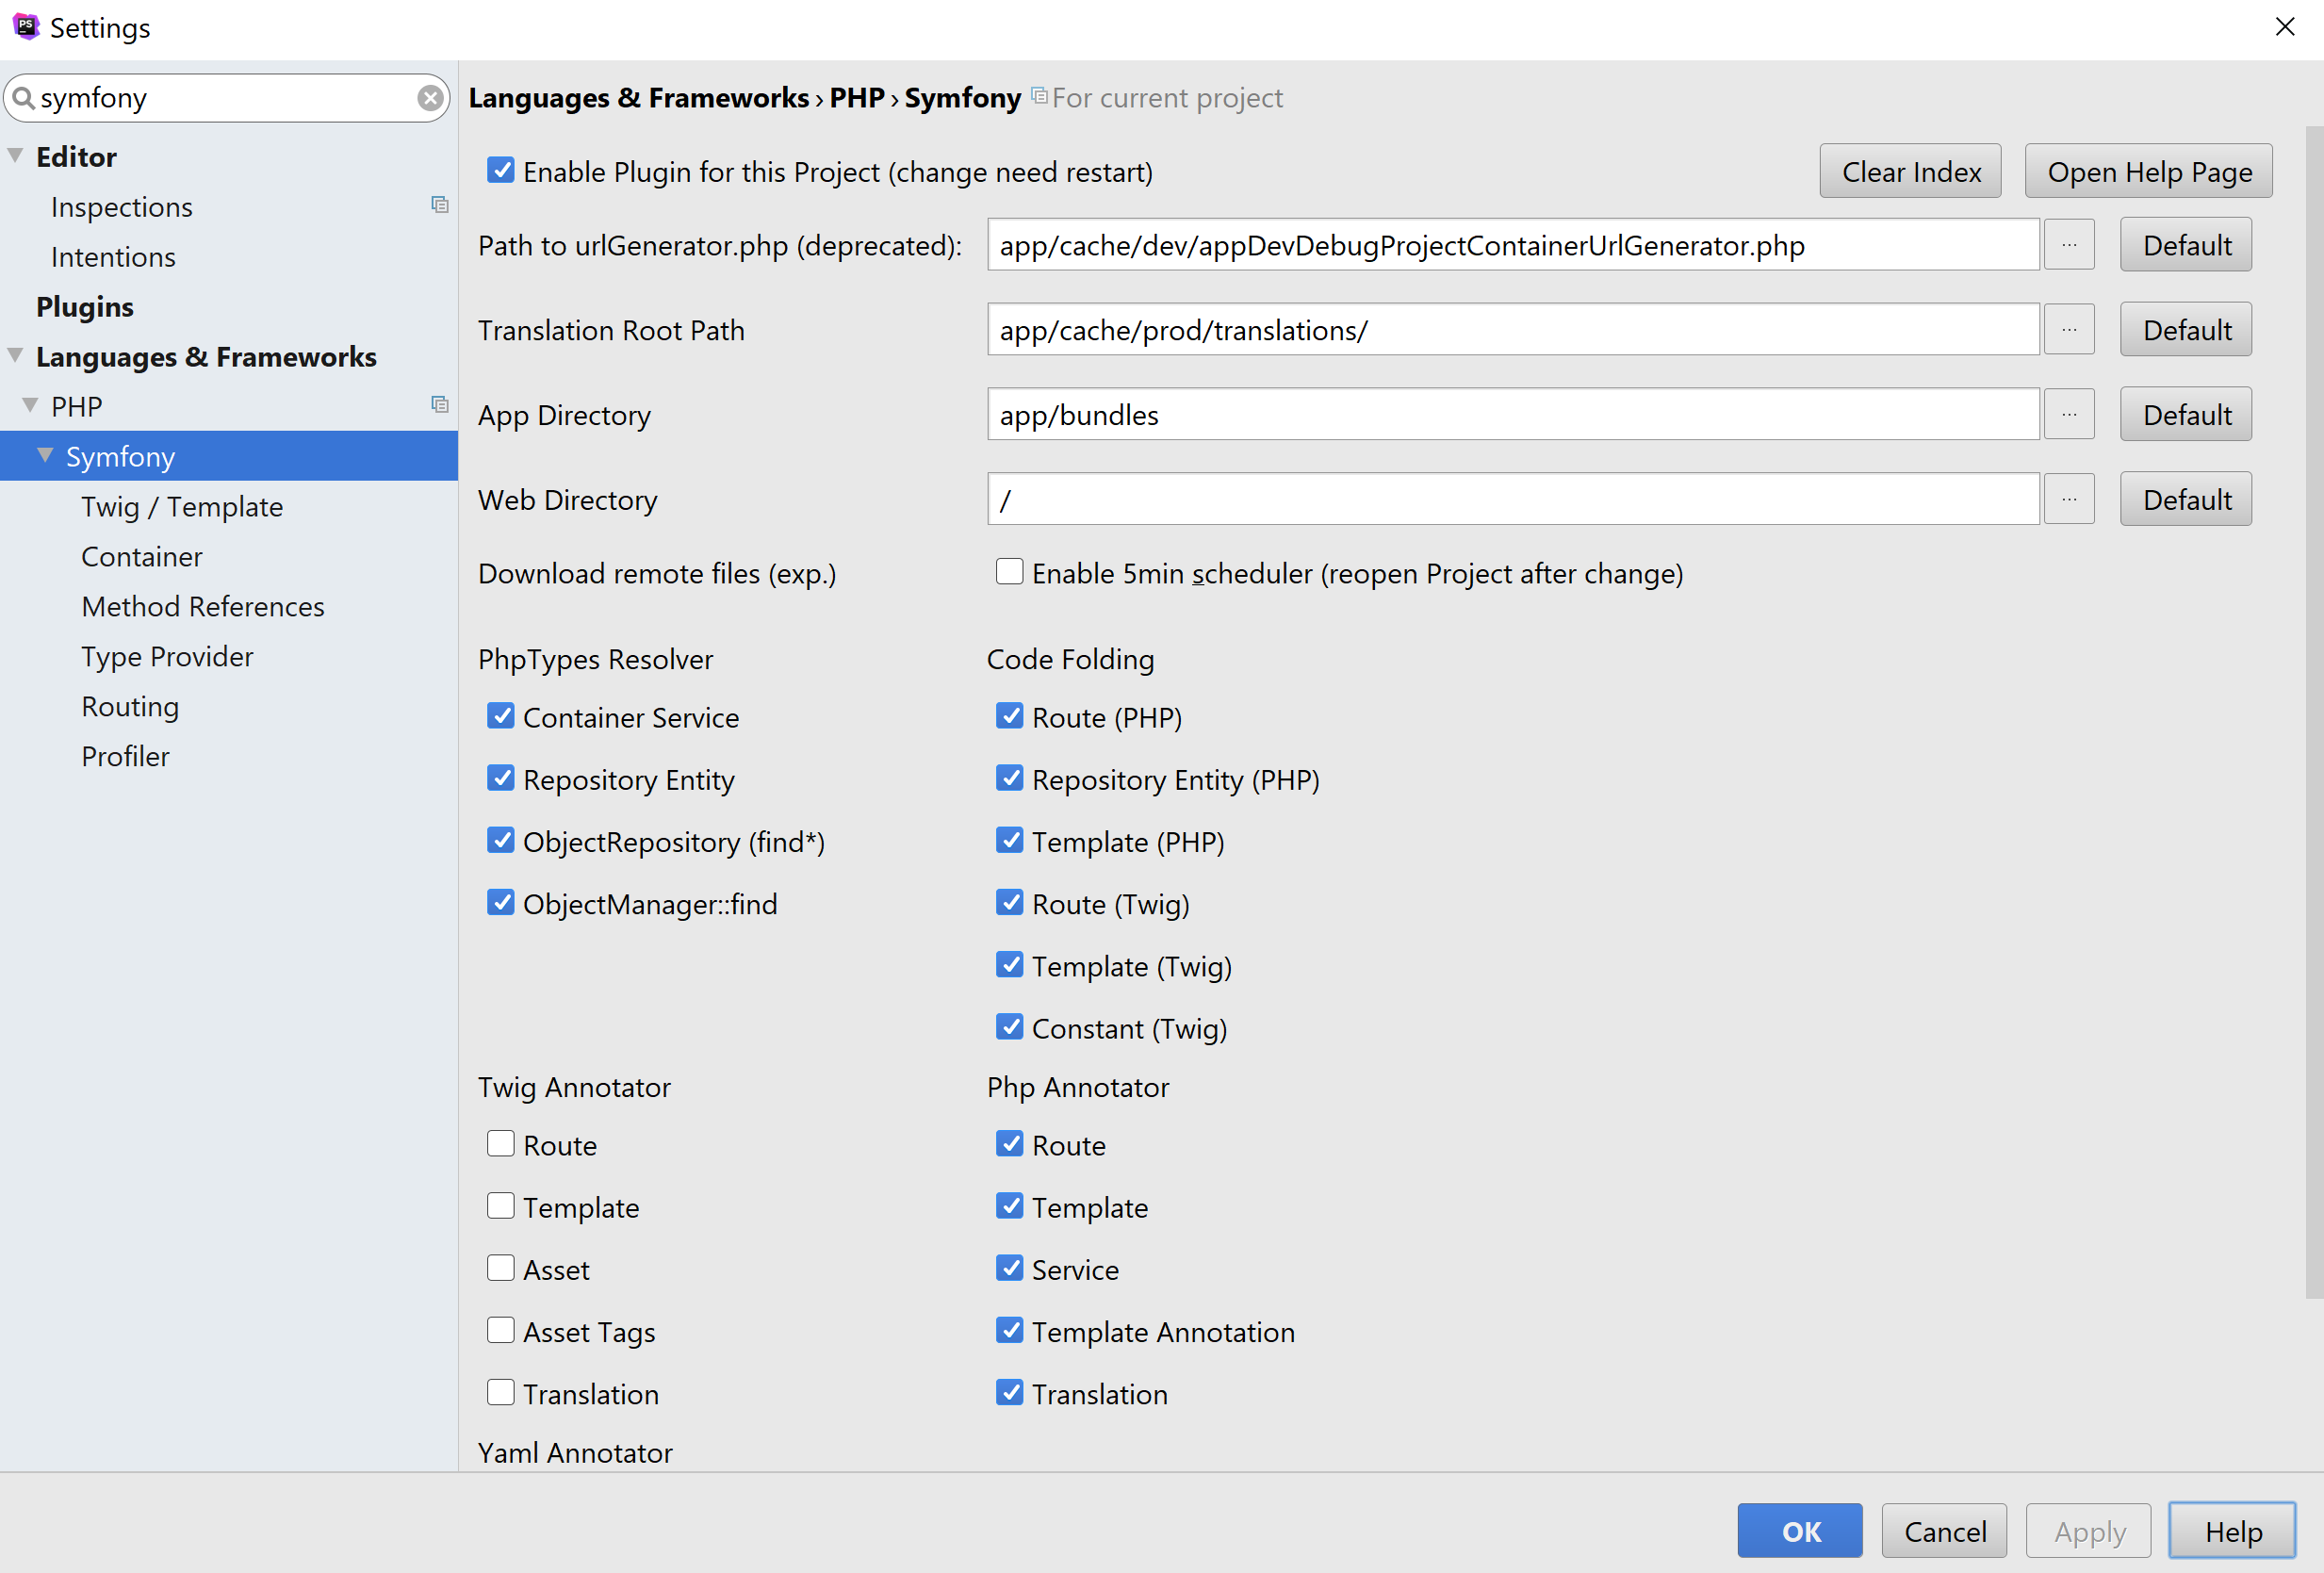Confirm settings with OK
2324x1573 pixels.
tap(1800, 1531)
